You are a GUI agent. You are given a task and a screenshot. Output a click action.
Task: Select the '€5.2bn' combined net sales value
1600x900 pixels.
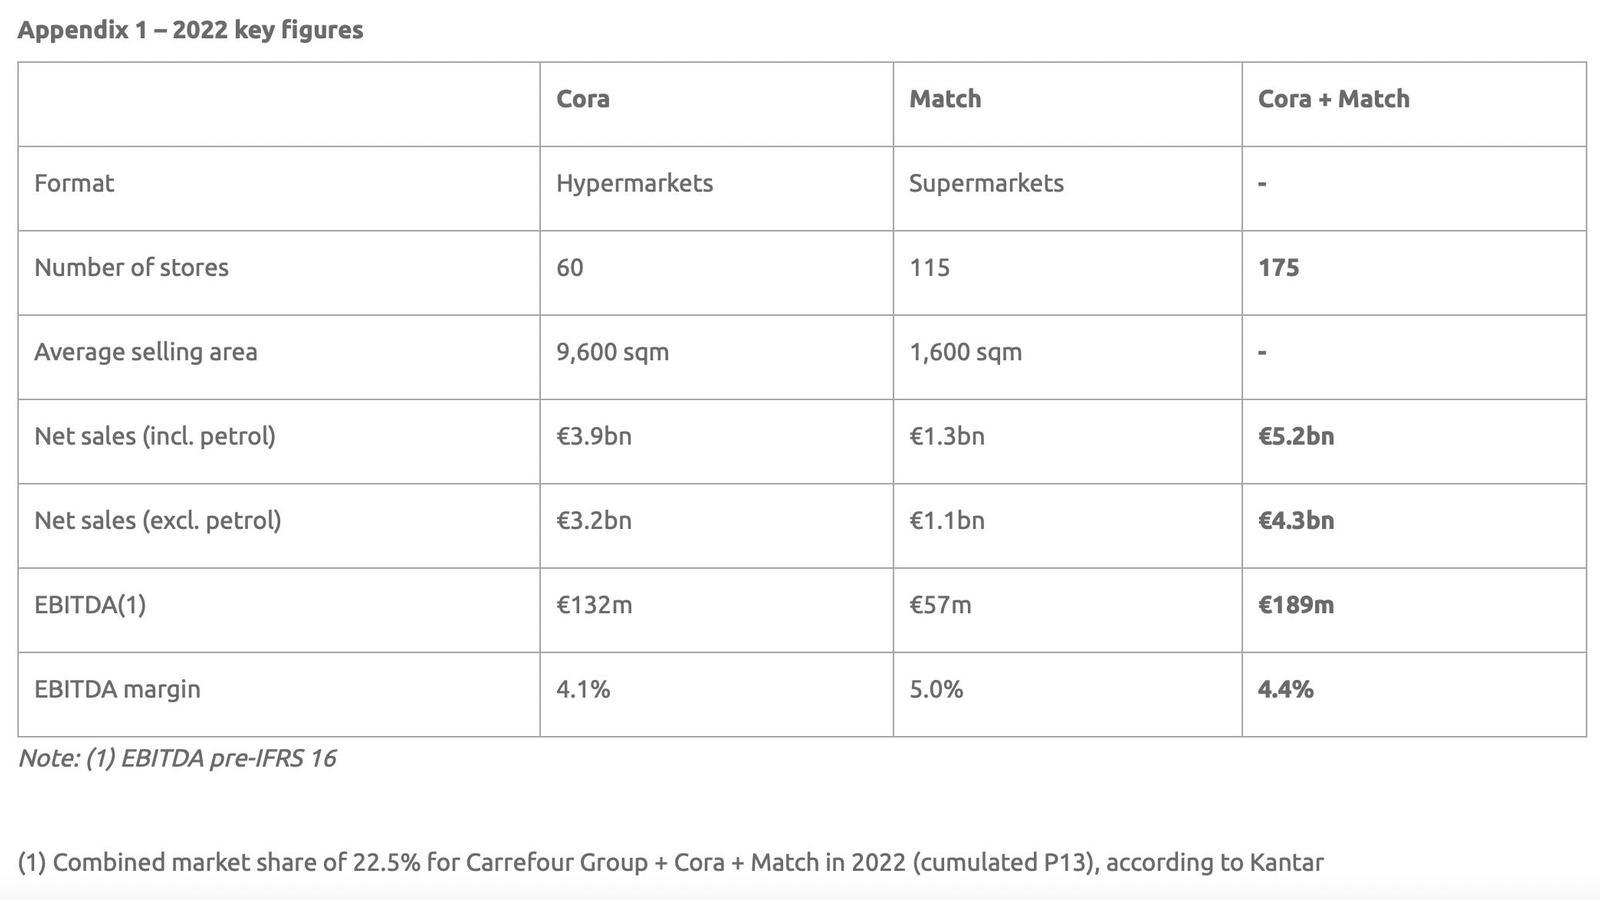[1295, 436]
